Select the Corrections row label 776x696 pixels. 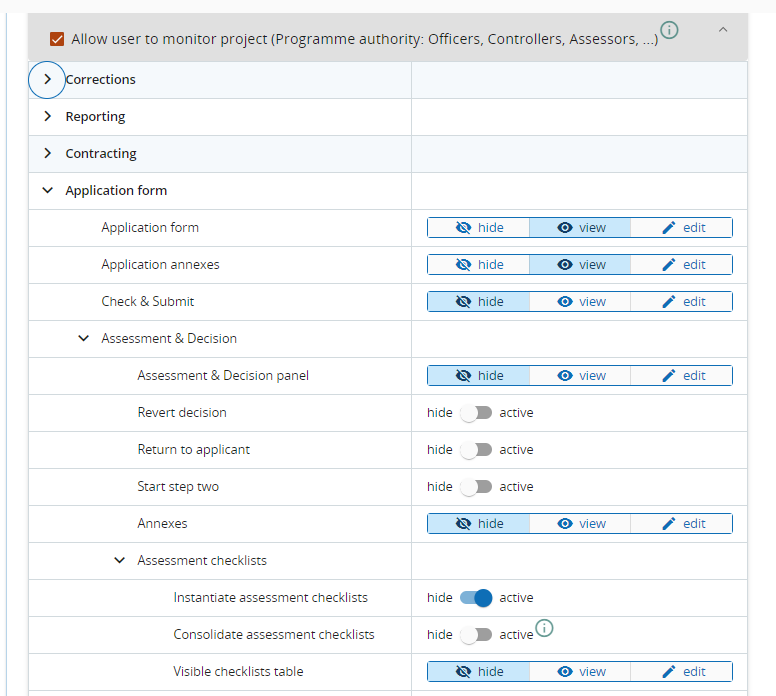click(x=100, y=79)
